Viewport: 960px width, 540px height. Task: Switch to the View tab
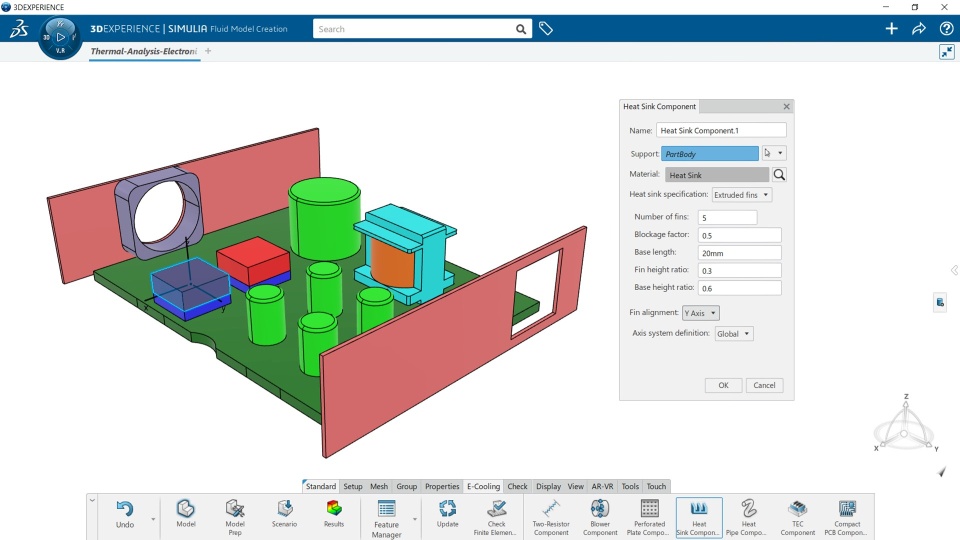(576, 486)
